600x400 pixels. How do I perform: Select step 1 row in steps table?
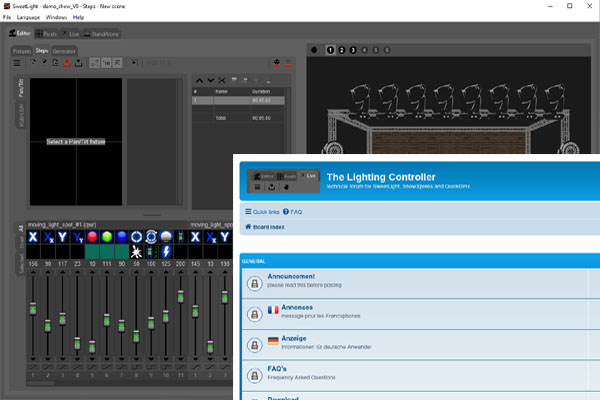click(238, 100)
